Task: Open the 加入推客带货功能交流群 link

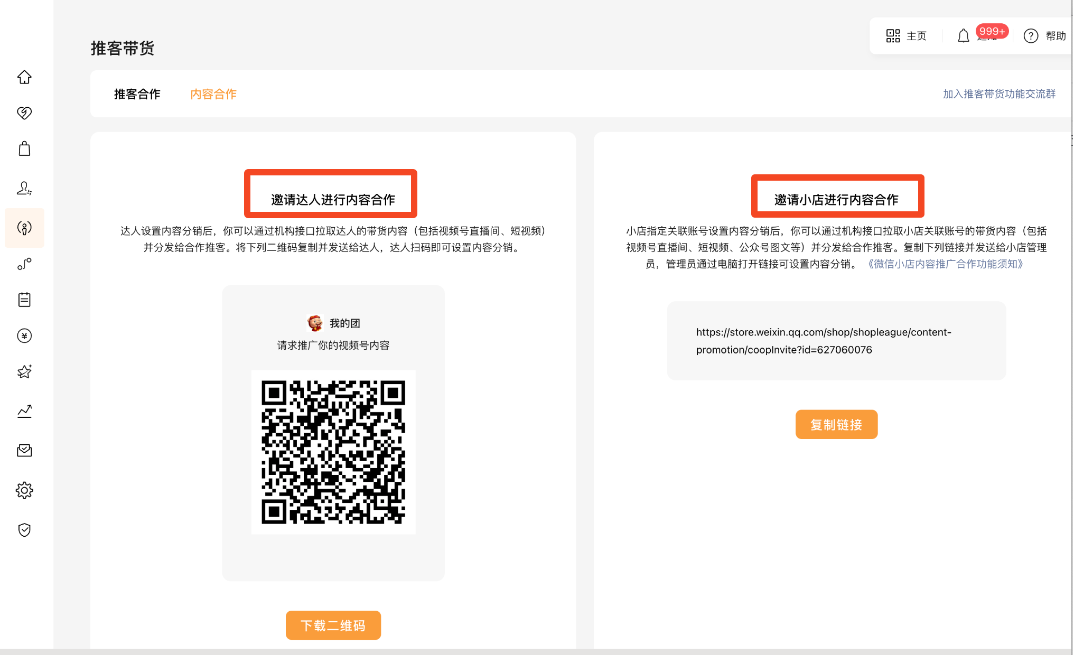Action: [x=998, y=94]
